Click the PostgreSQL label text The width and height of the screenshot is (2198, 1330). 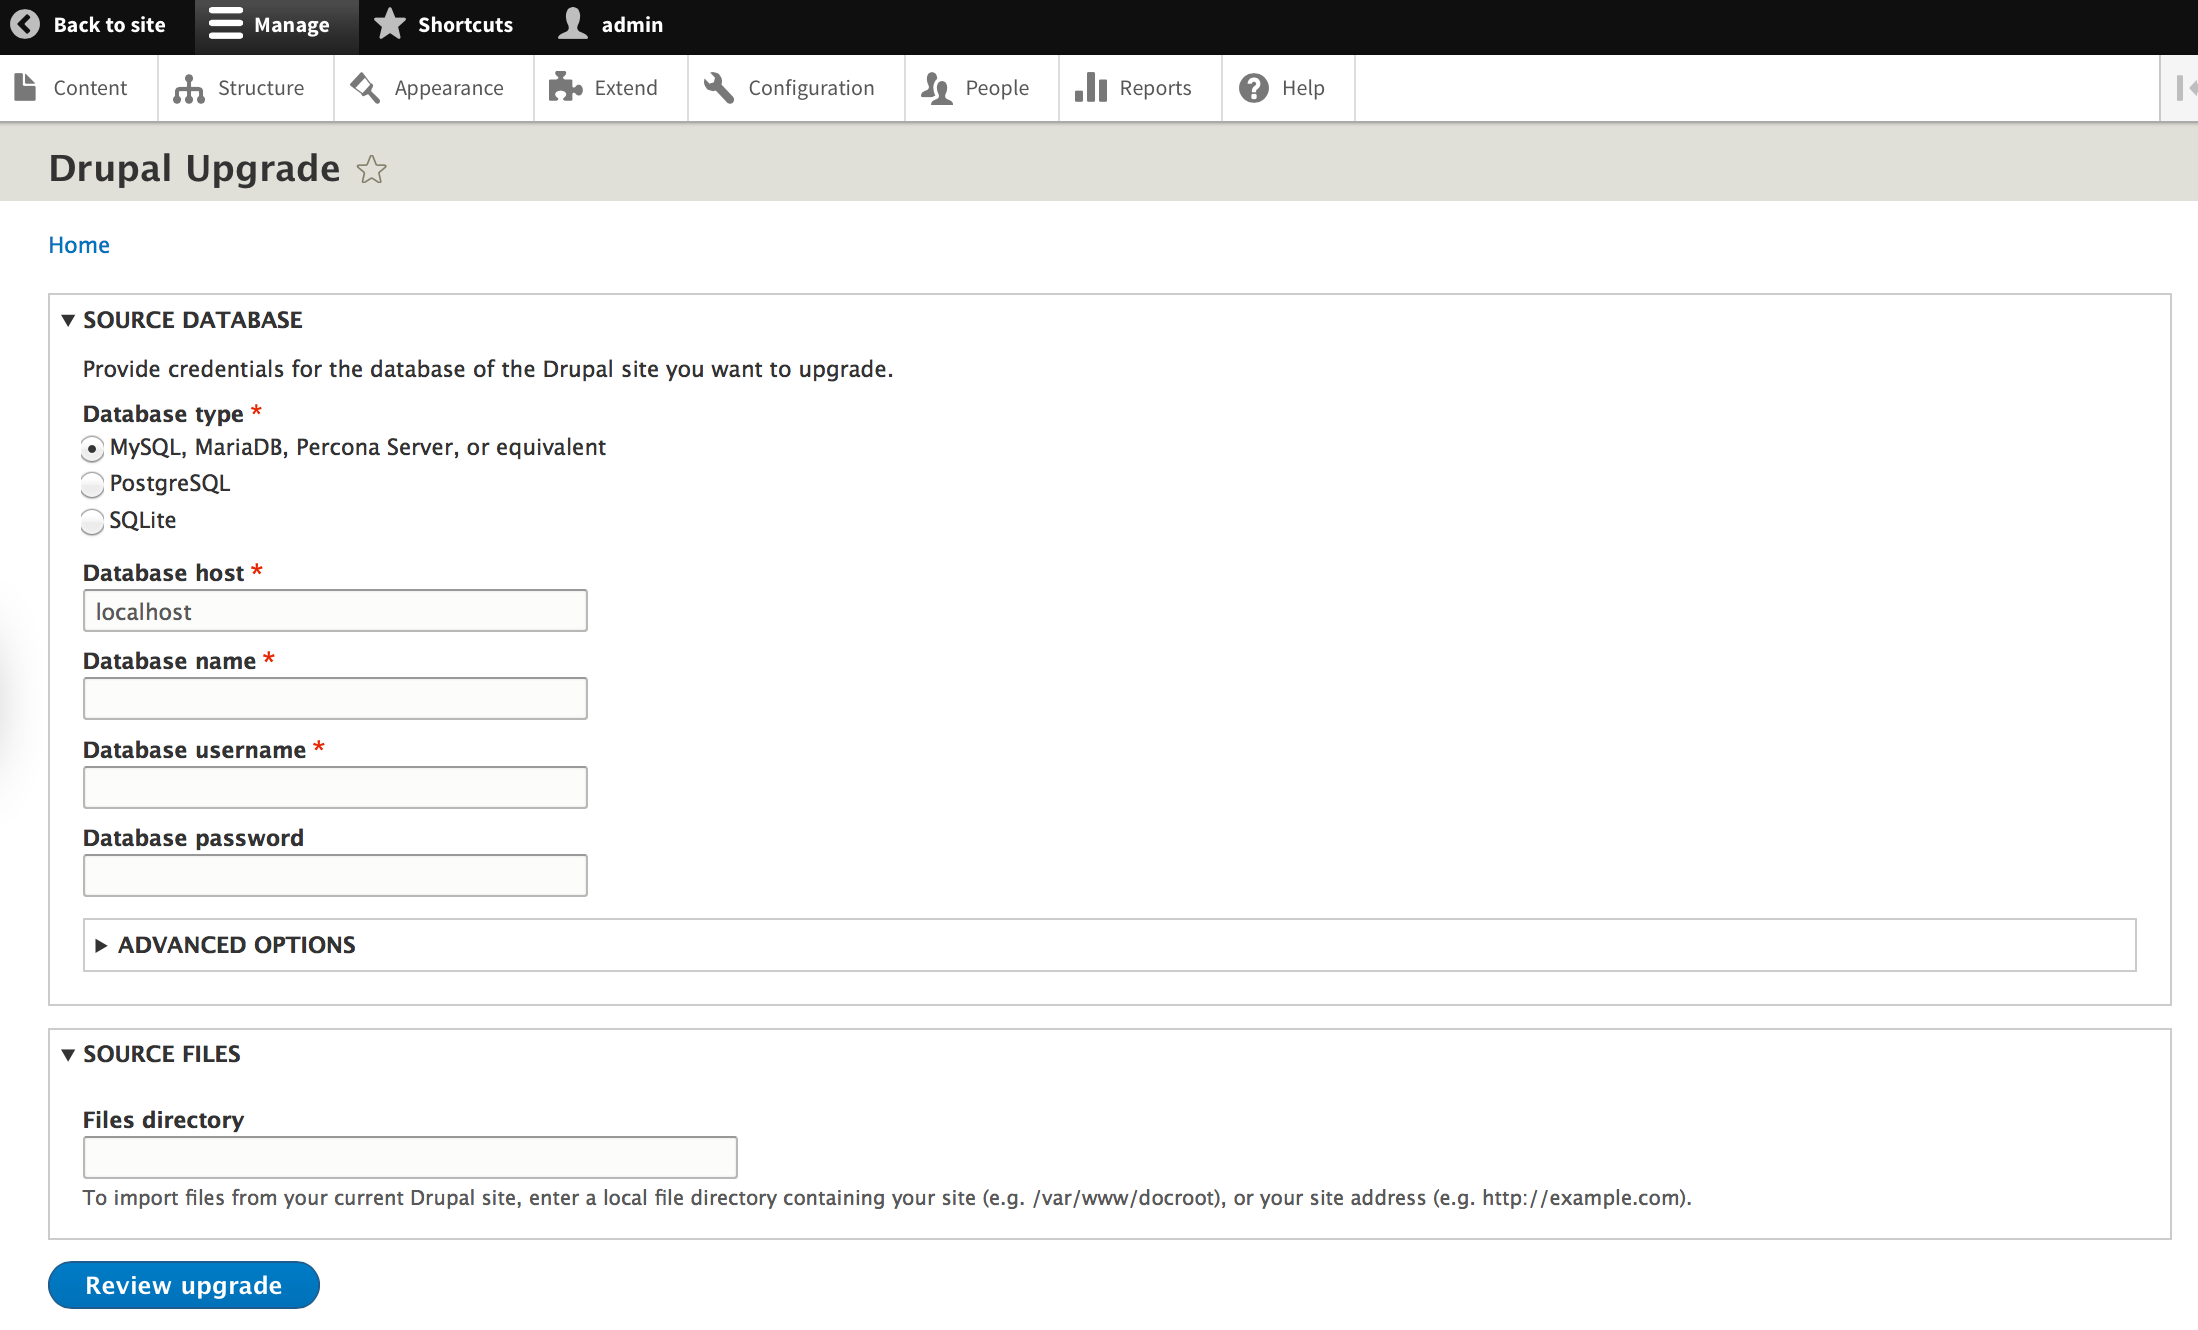(x=170, y=484)
